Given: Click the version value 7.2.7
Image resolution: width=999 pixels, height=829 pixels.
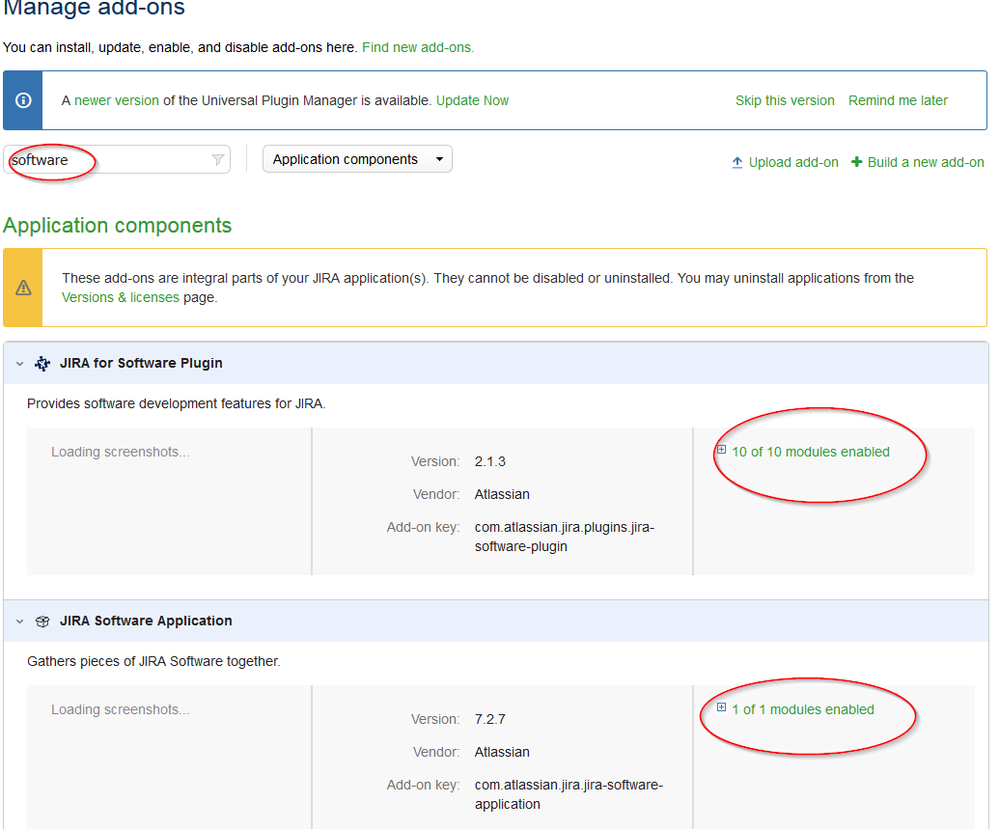Looking at the screenshot, I should tap(490, 719).
